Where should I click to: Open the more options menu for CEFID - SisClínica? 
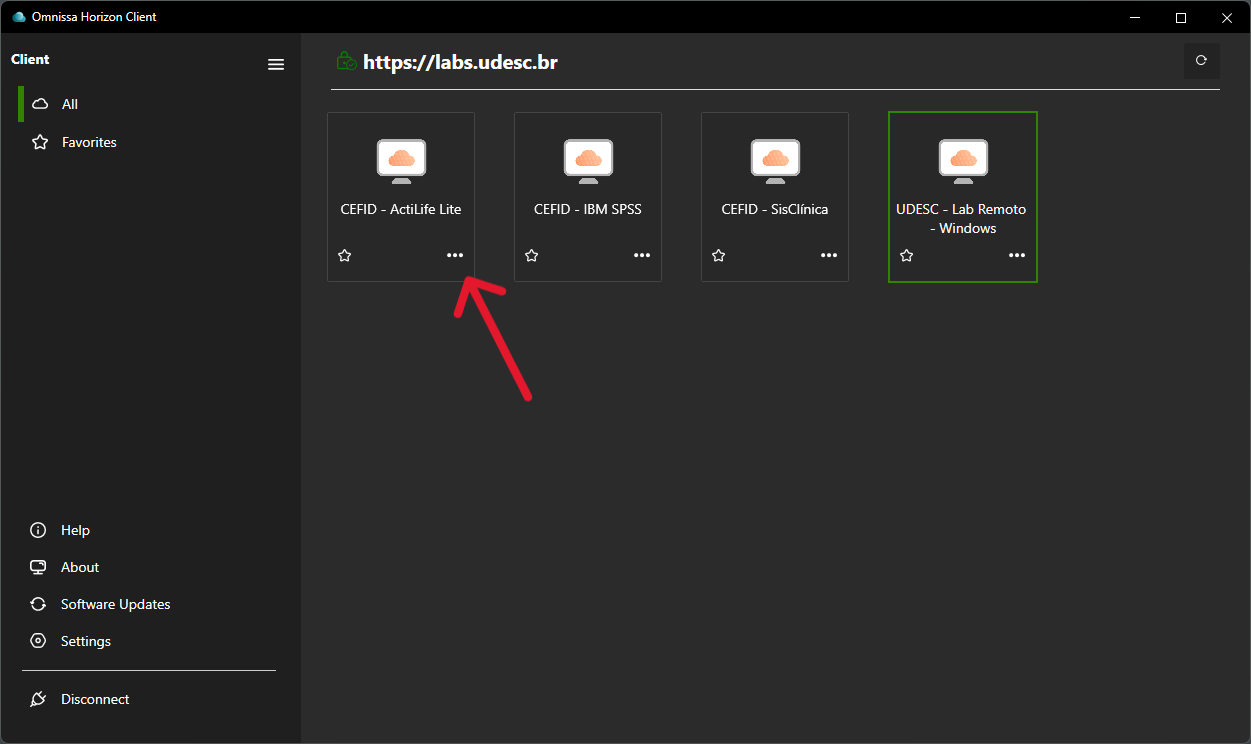829,256
